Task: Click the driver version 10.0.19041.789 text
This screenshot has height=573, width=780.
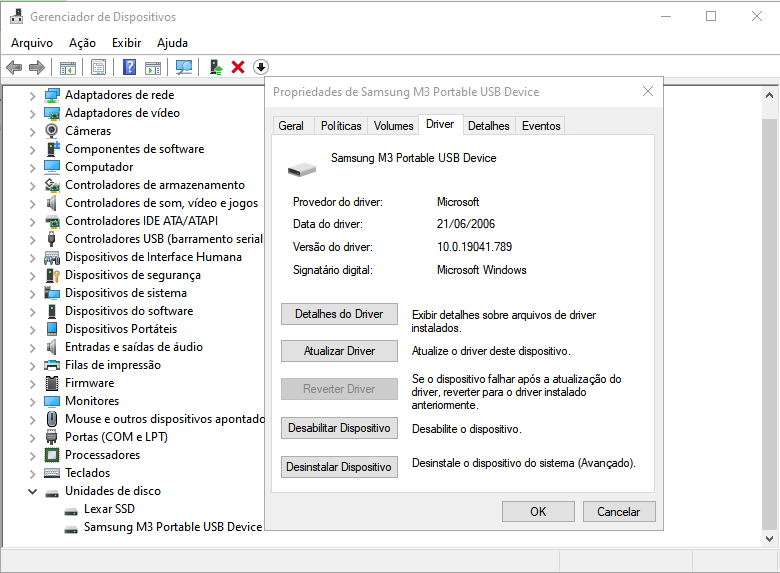Action: pyautogui.click(x=474, y=247)
